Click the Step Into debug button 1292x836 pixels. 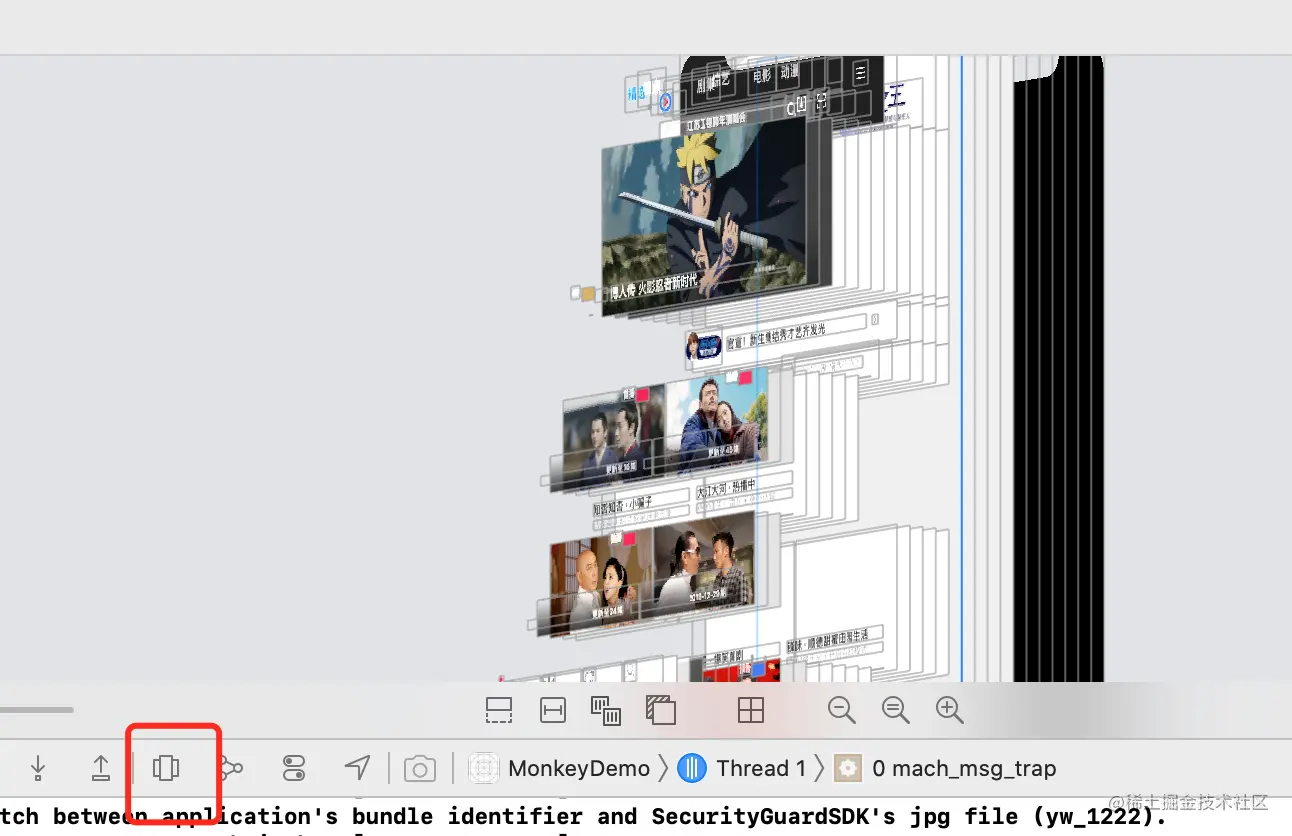(x=38, y=768)
